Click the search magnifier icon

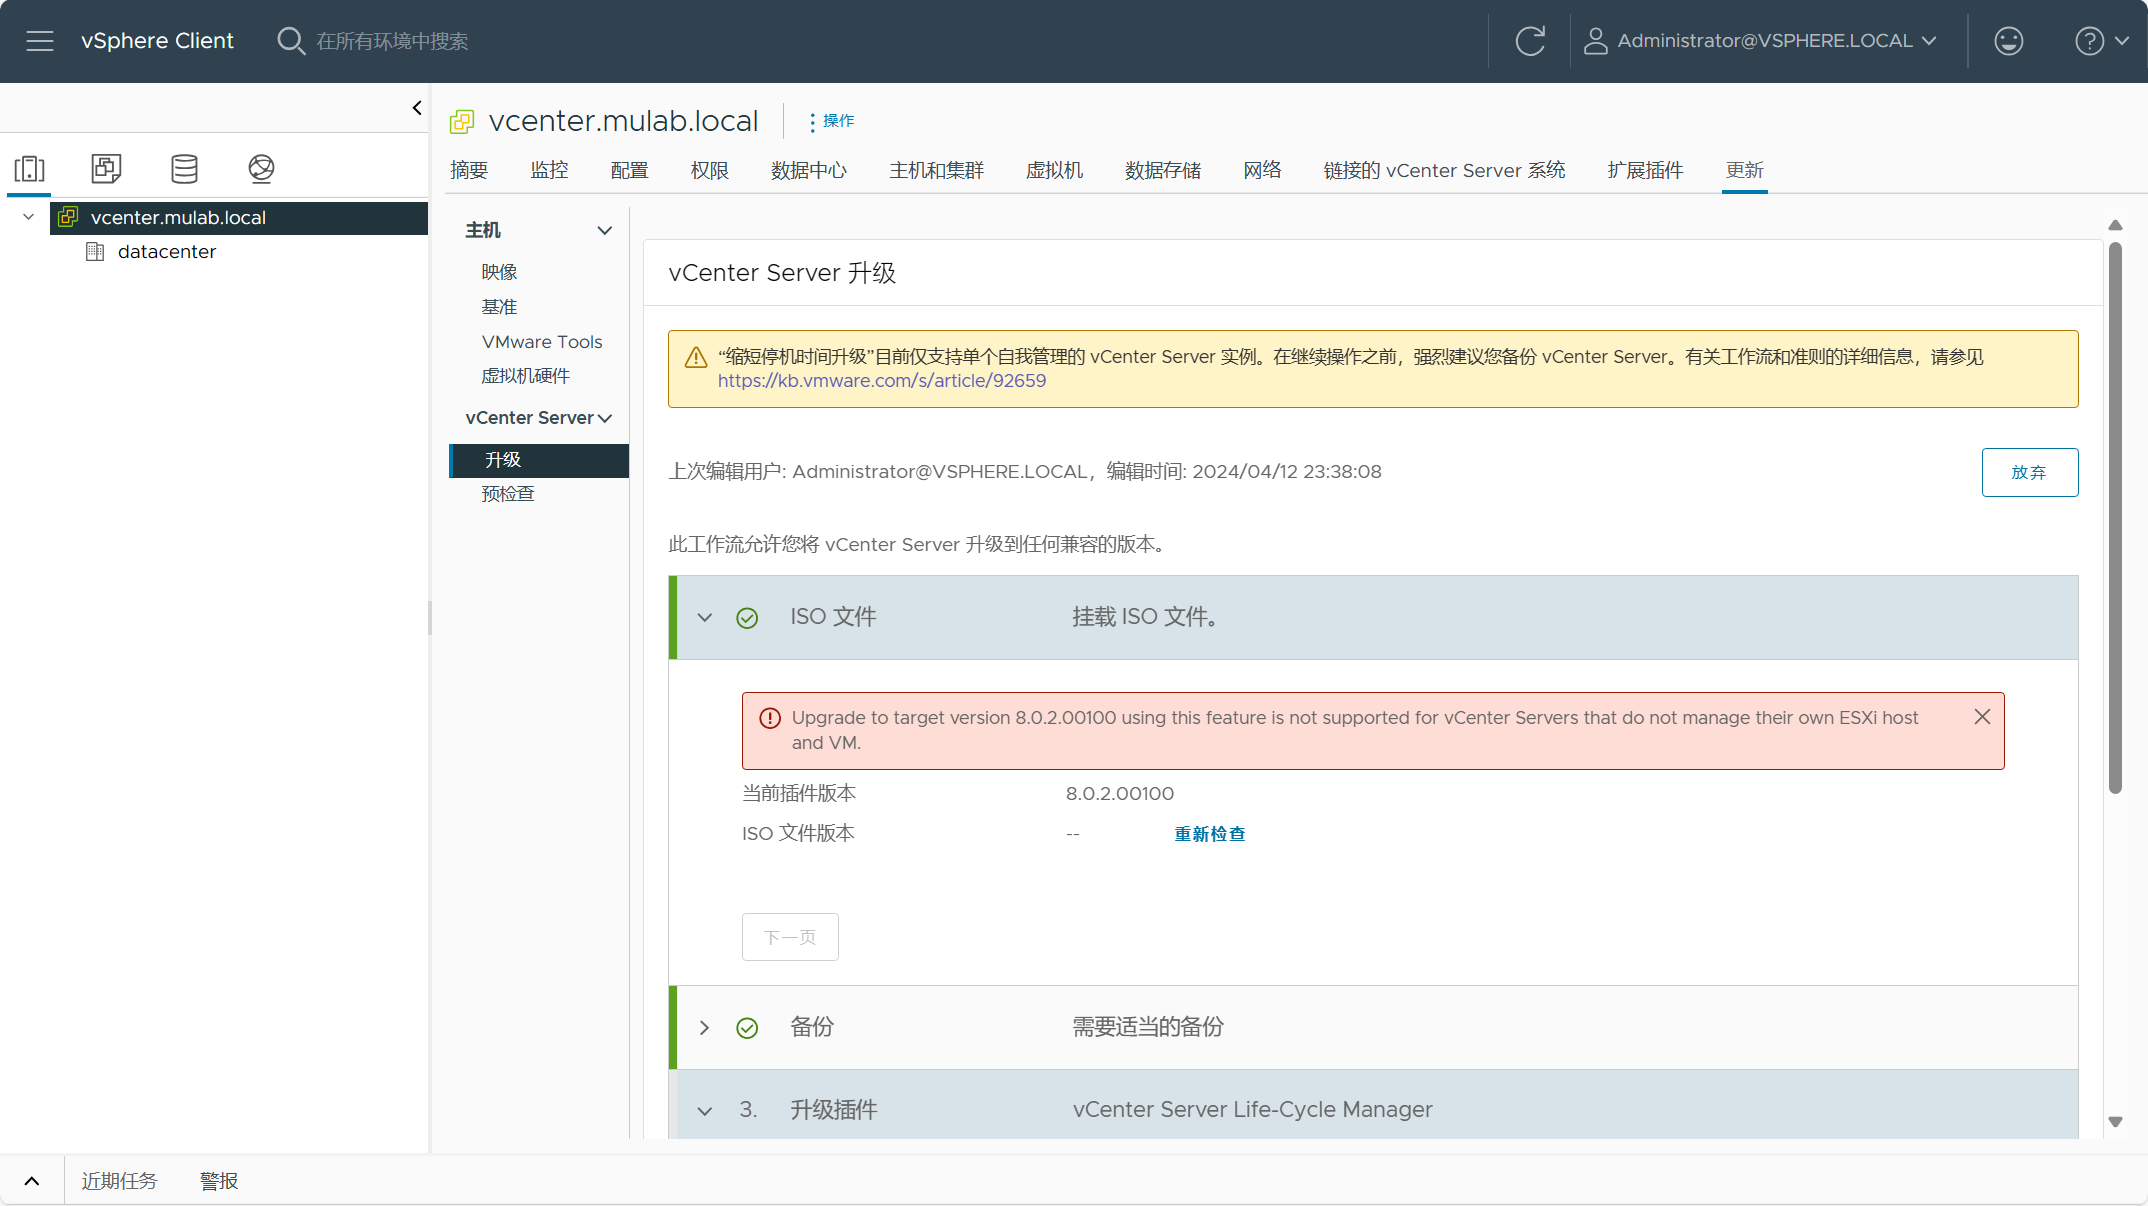click(291, 41)
